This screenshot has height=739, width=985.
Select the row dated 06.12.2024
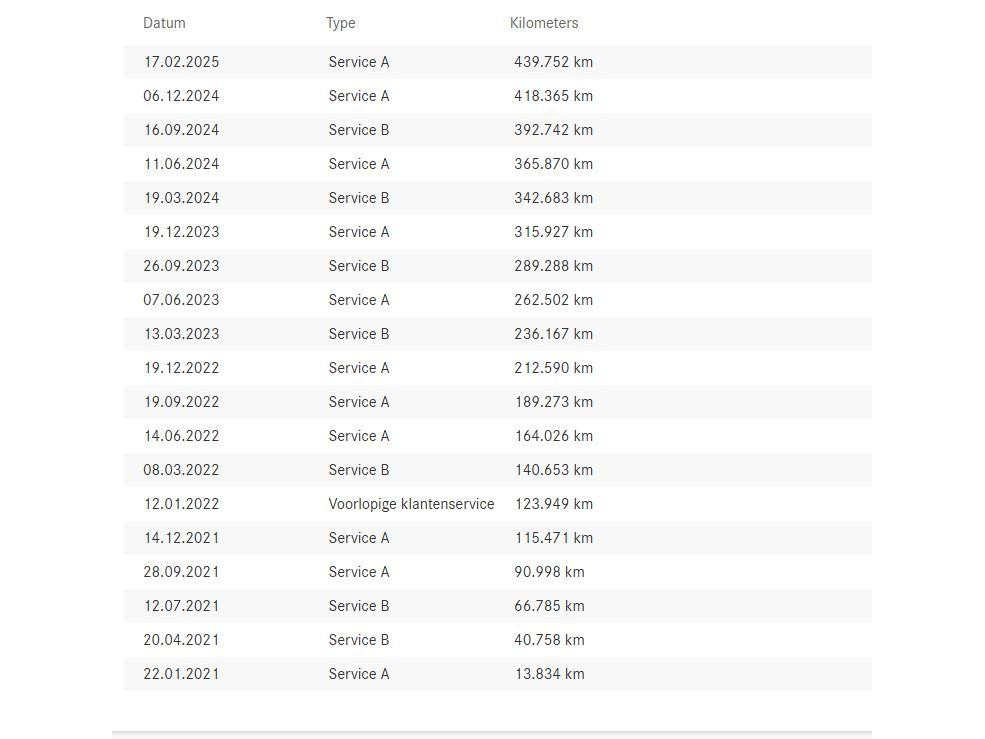point(497,96)
